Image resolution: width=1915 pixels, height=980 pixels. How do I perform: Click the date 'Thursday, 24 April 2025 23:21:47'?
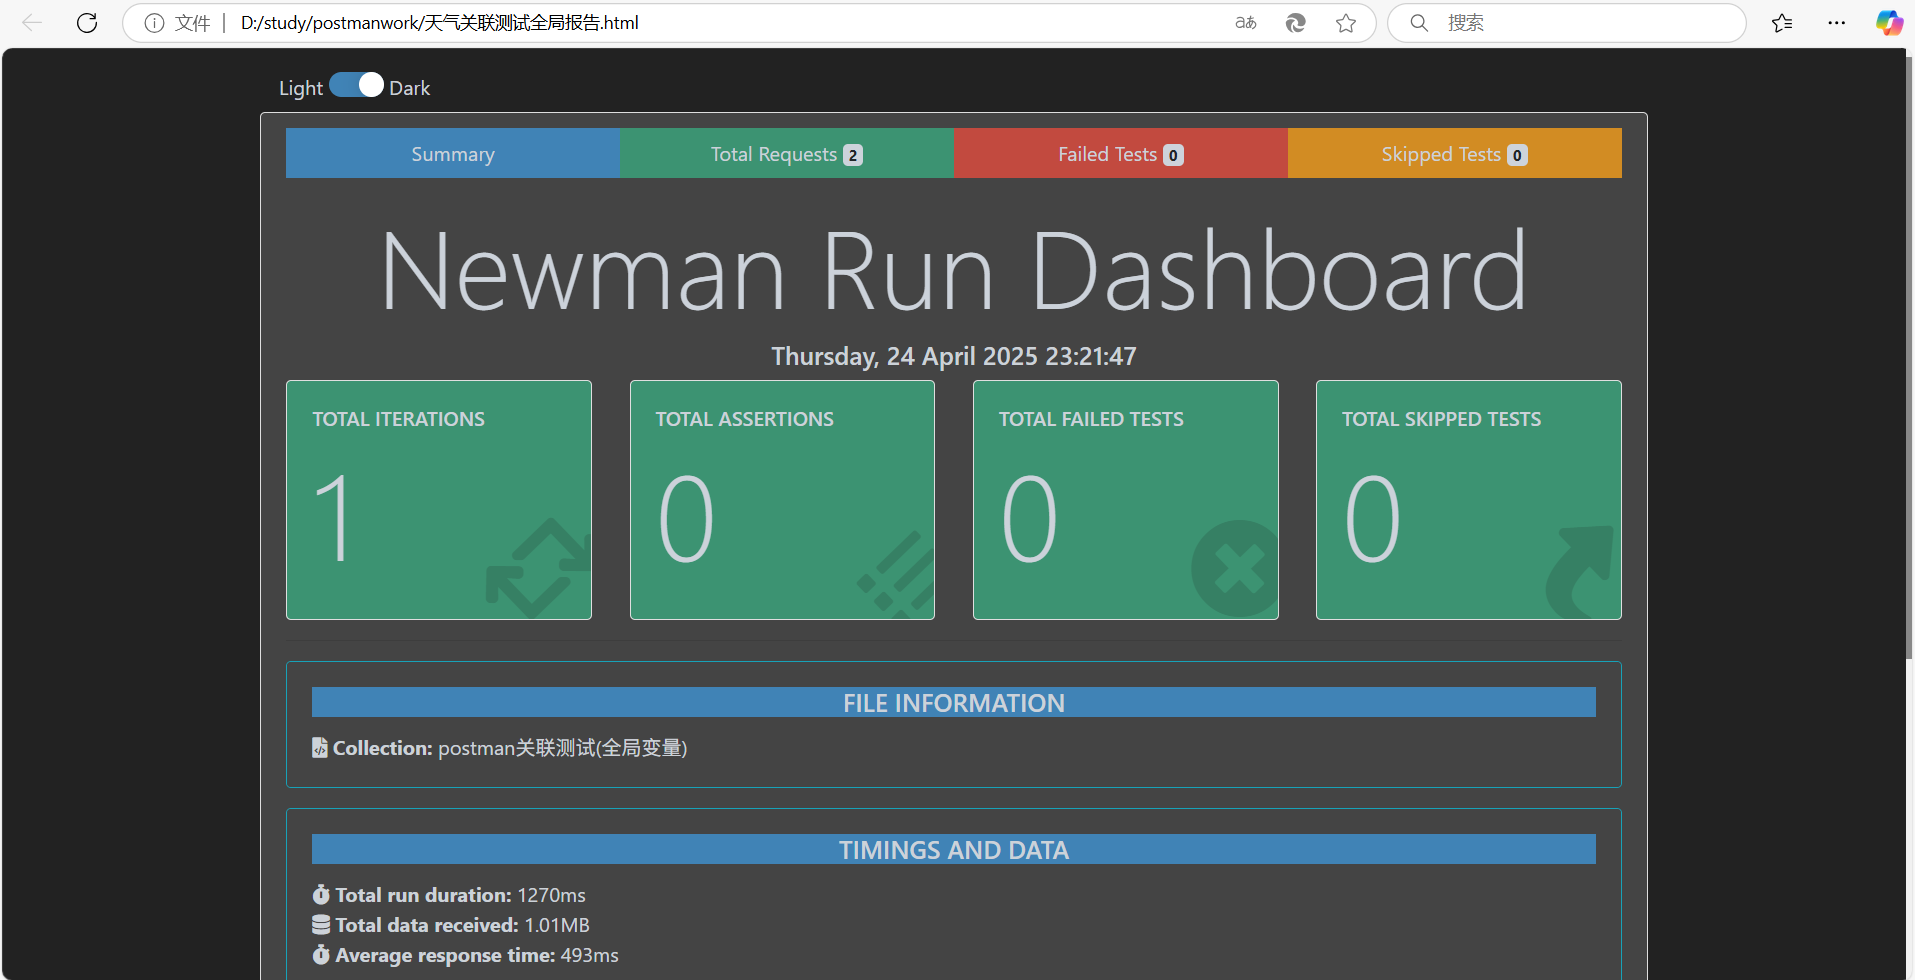tap(954, 356)
